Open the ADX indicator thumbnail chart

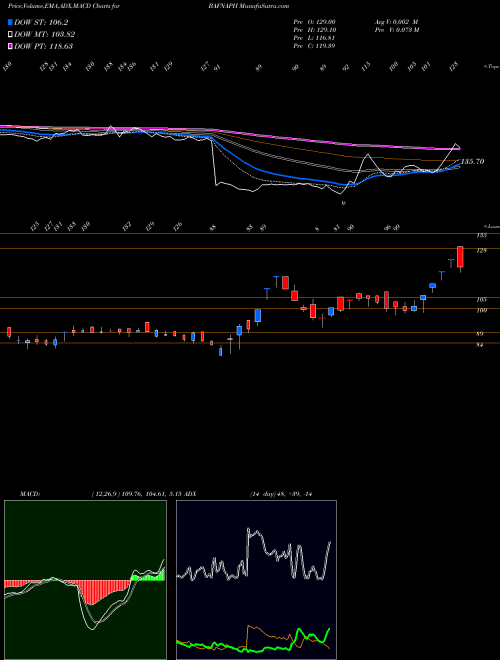tap(256, 580)
